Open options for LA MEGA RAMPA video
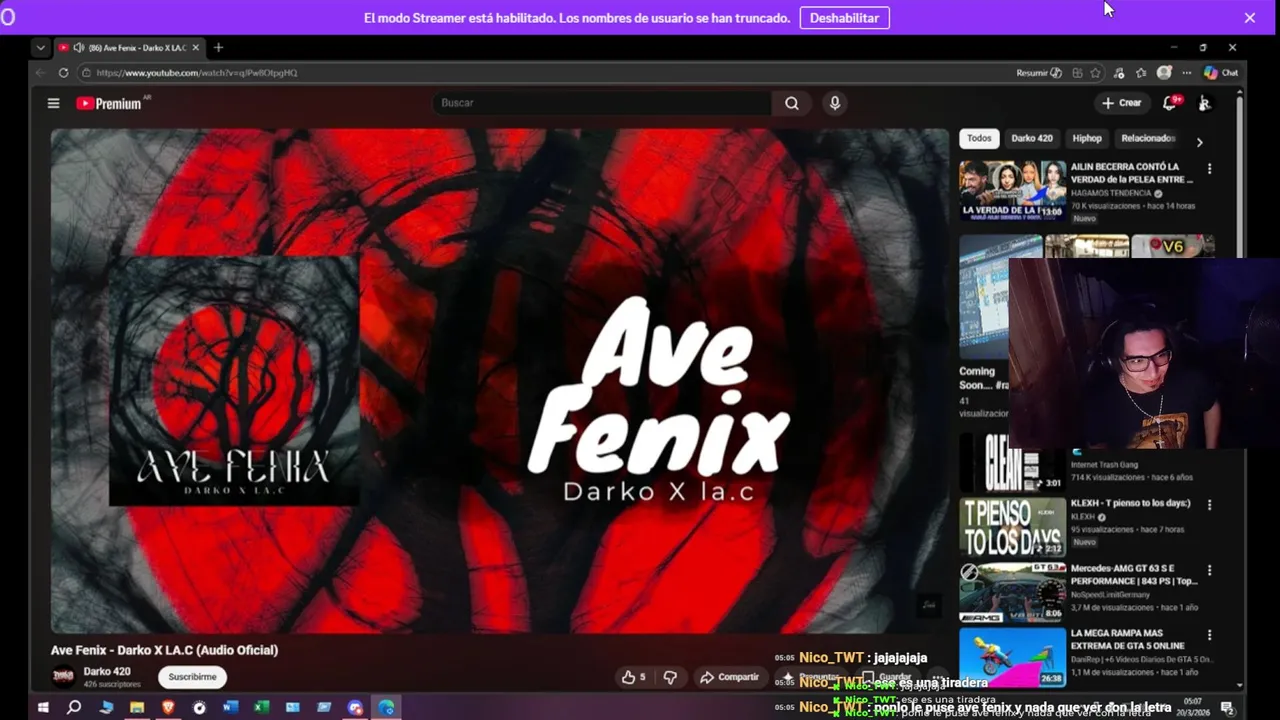The image size is (1280, 720). (1209, 635)
